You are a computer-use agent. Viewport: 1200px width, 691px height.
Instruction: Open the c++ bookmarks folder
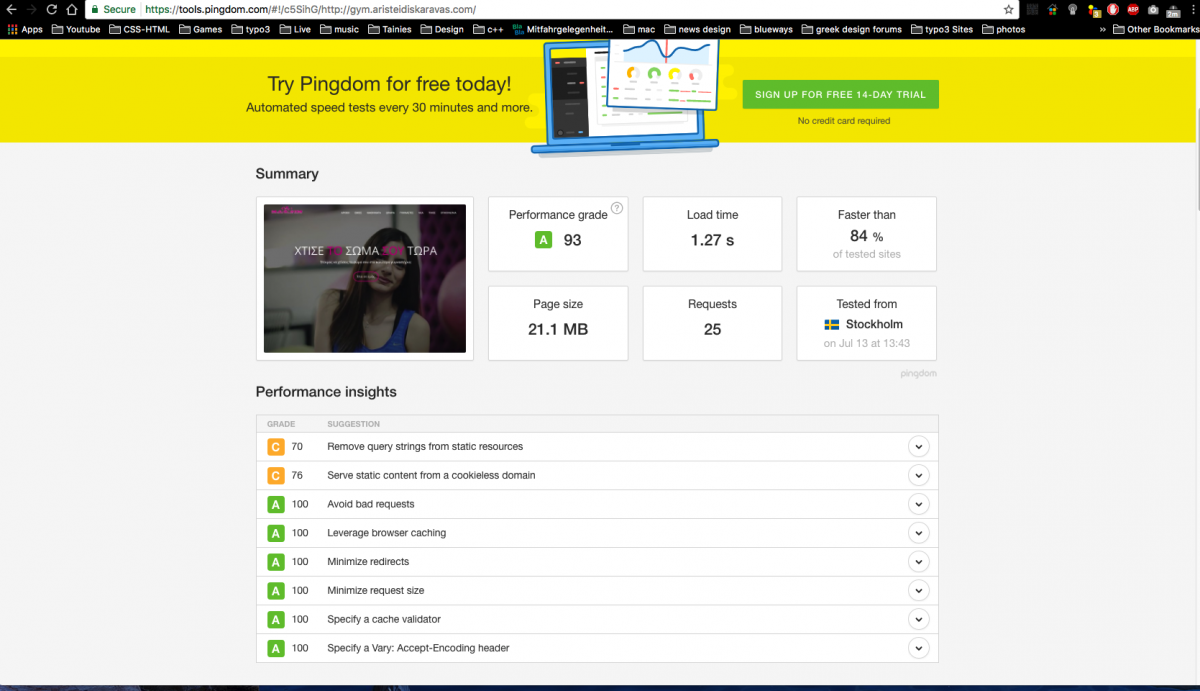[x=488, y=29]
